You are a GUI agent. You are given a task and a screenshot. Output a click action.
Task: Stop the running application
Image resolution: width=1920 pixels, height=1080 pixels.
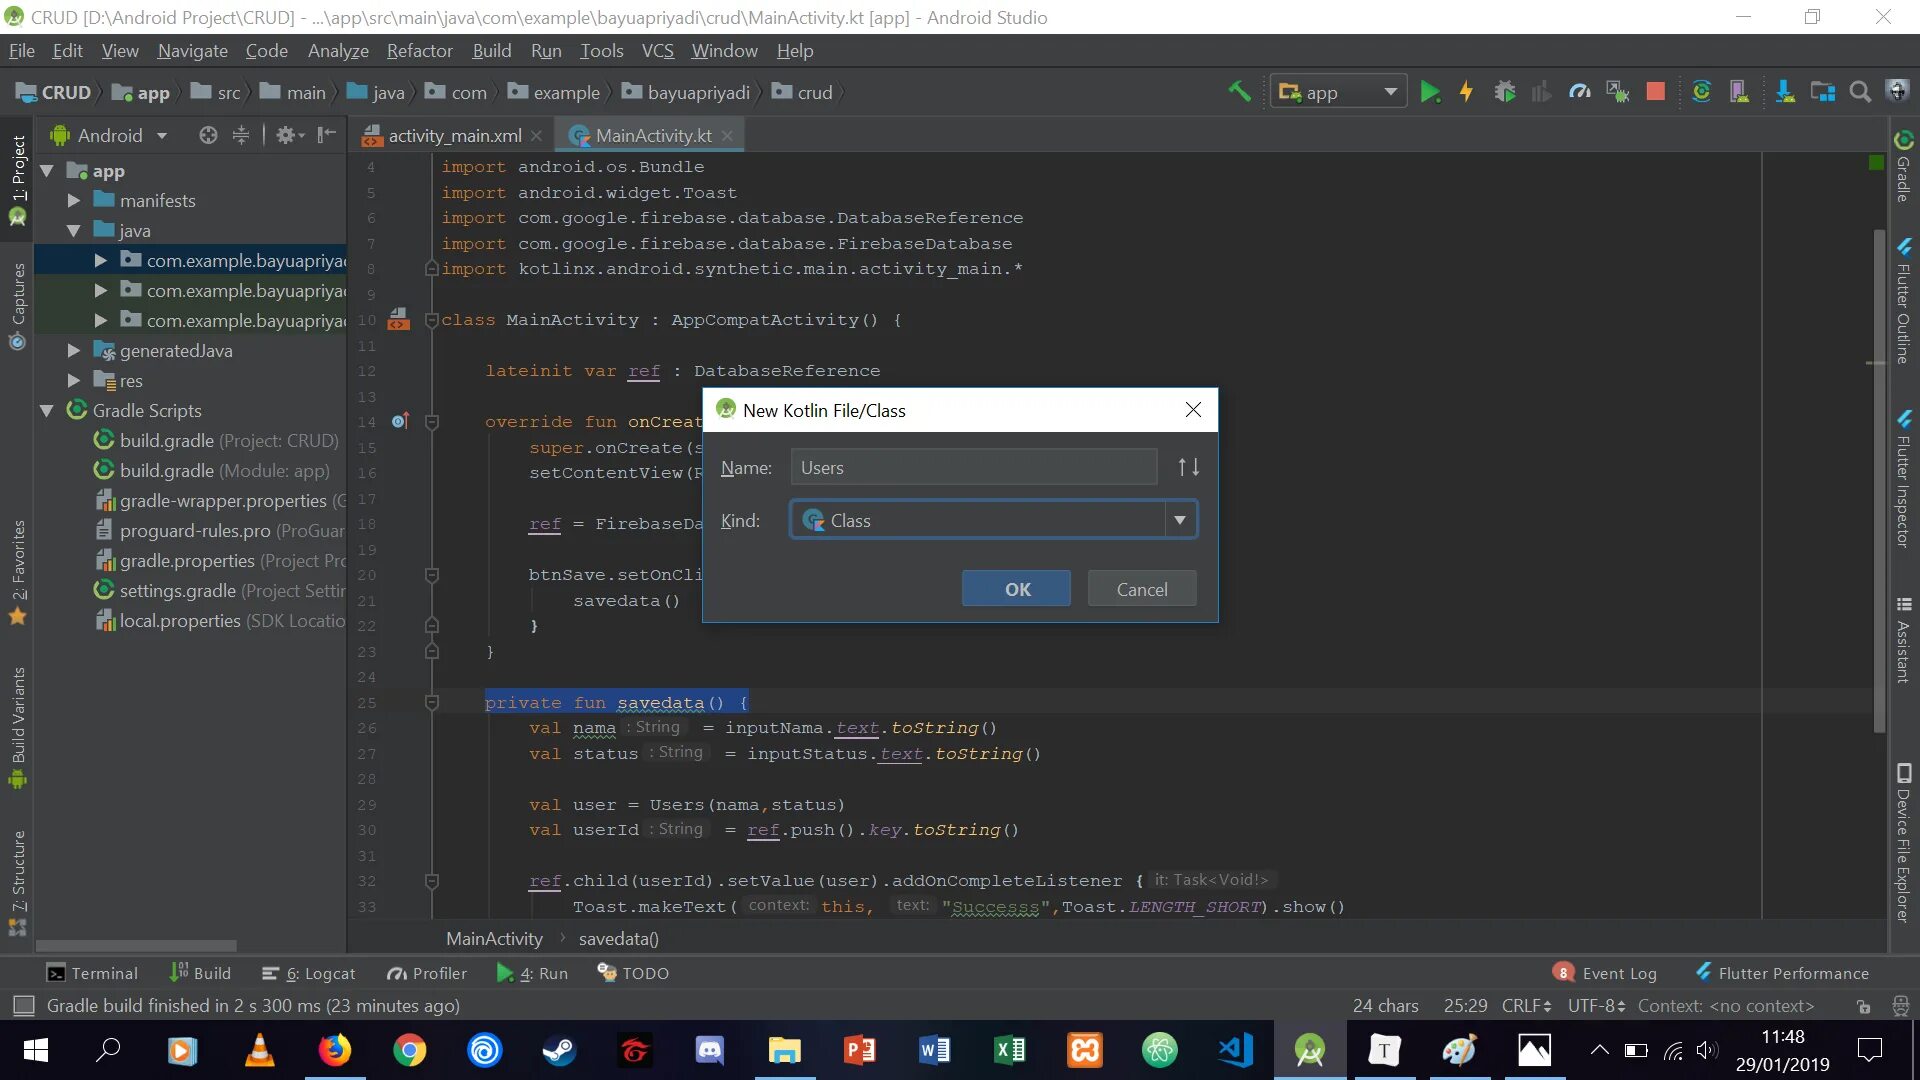pyautogui.click(x=1654, y=91)
